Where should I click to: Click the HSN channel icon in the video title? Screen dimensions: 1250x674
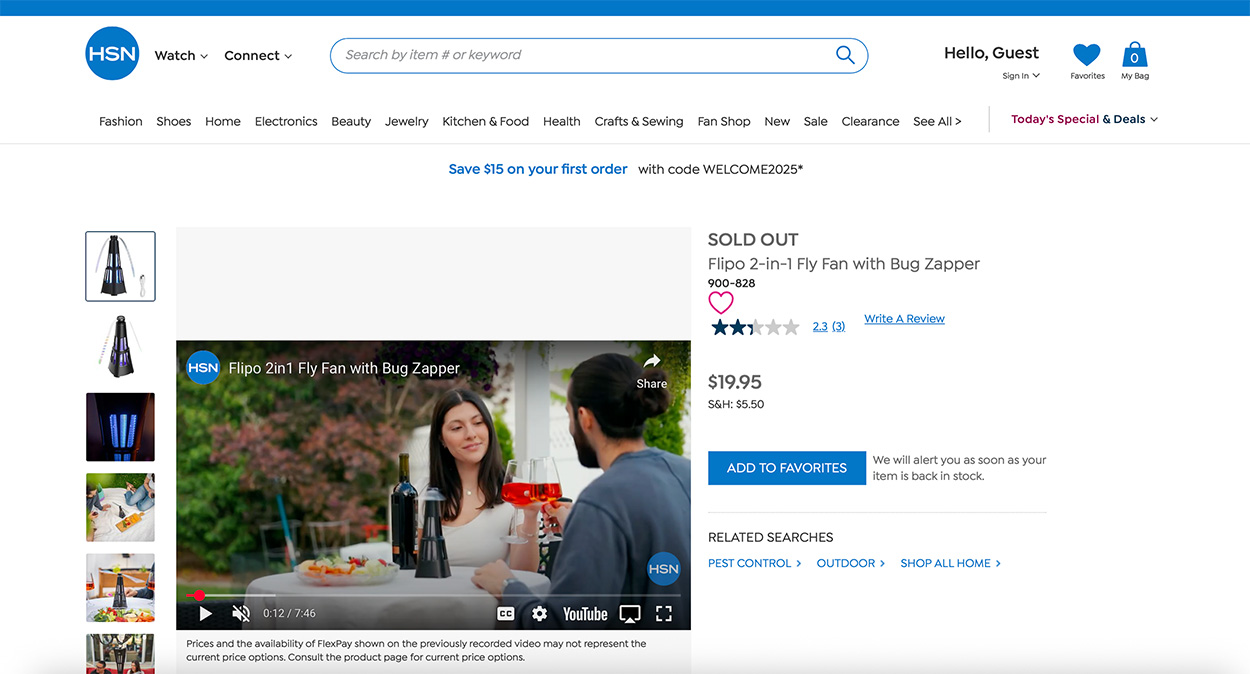pos(203,368)
